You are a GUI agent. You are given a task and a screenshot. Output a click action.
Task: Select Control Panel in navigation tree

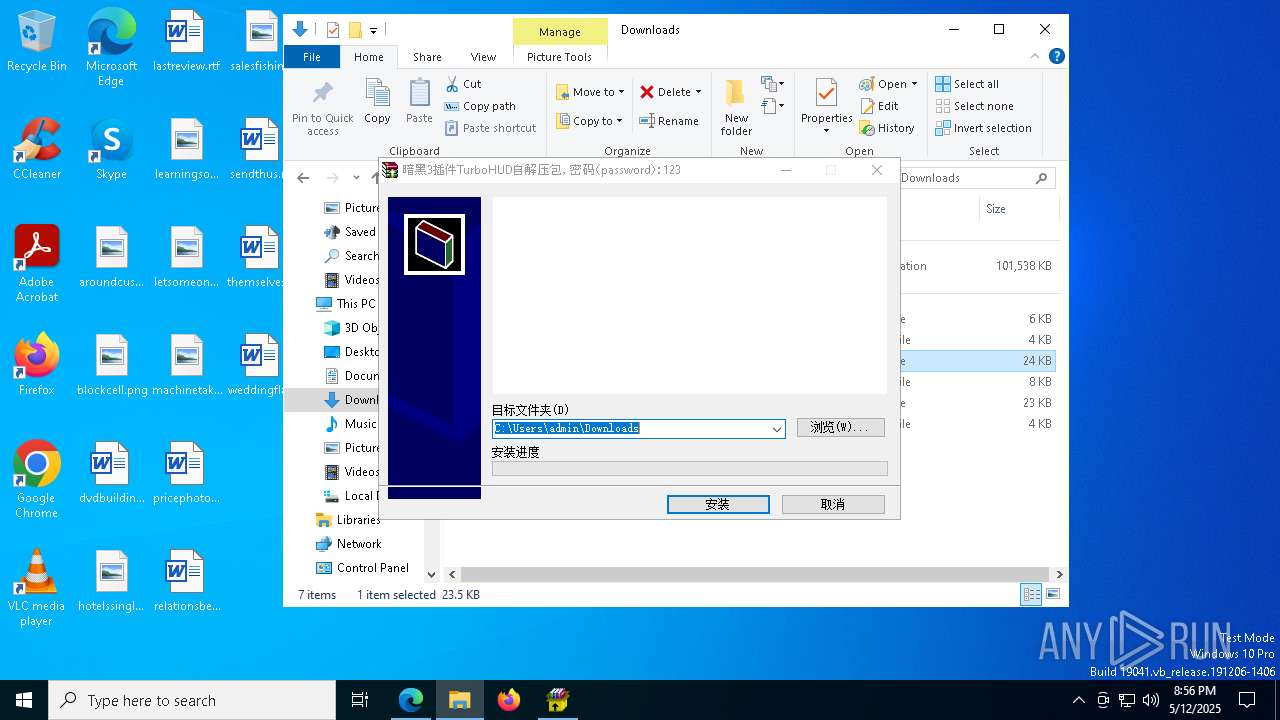point(362,568)
